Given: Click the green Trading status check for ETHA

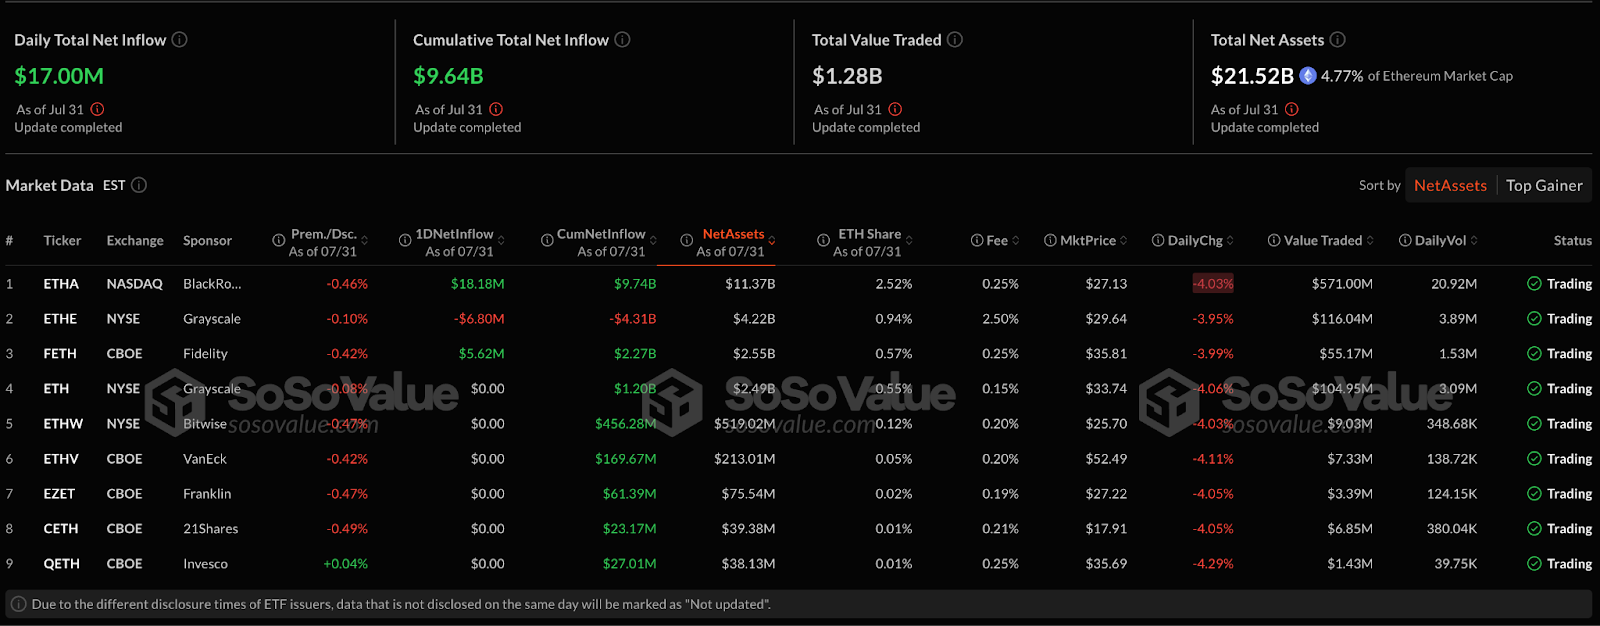Looking at the screenshot, I should pos(1534,284).
